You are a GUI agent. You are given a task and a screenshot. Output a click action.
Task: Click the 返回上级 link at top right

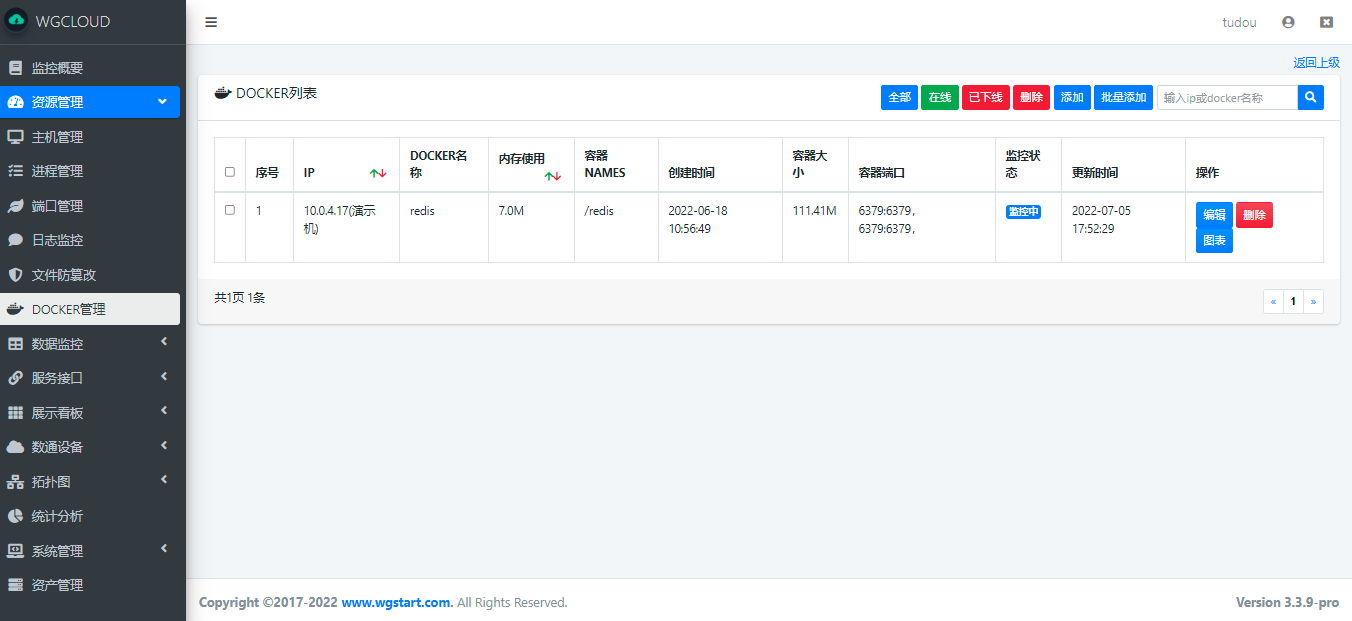pos(1315,61)
